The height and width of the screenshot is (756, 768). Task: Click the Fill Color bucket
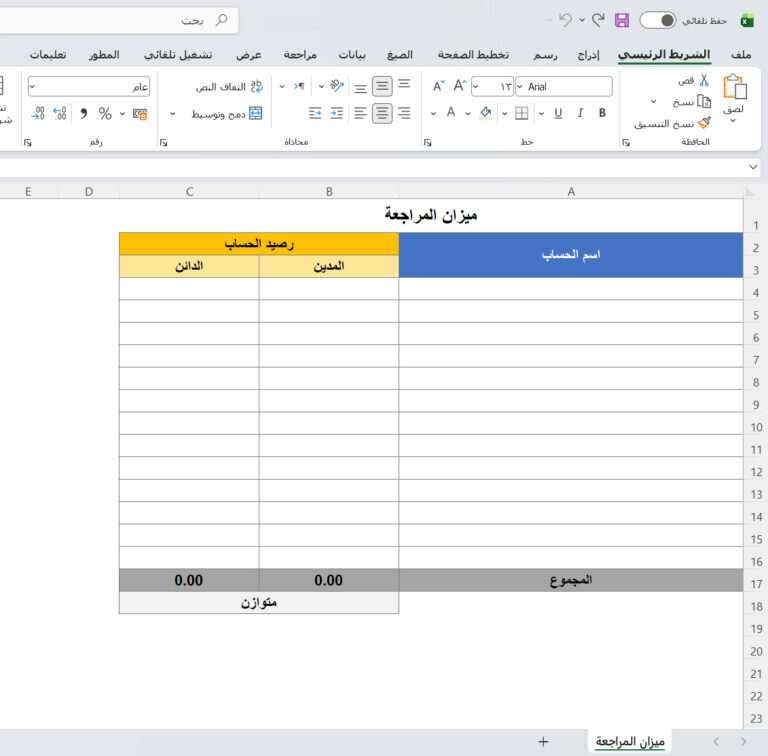coord(486,113)
